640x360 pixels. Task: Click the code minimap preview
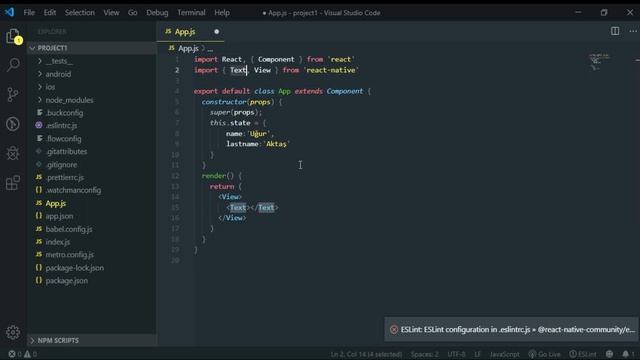[598, 62]
